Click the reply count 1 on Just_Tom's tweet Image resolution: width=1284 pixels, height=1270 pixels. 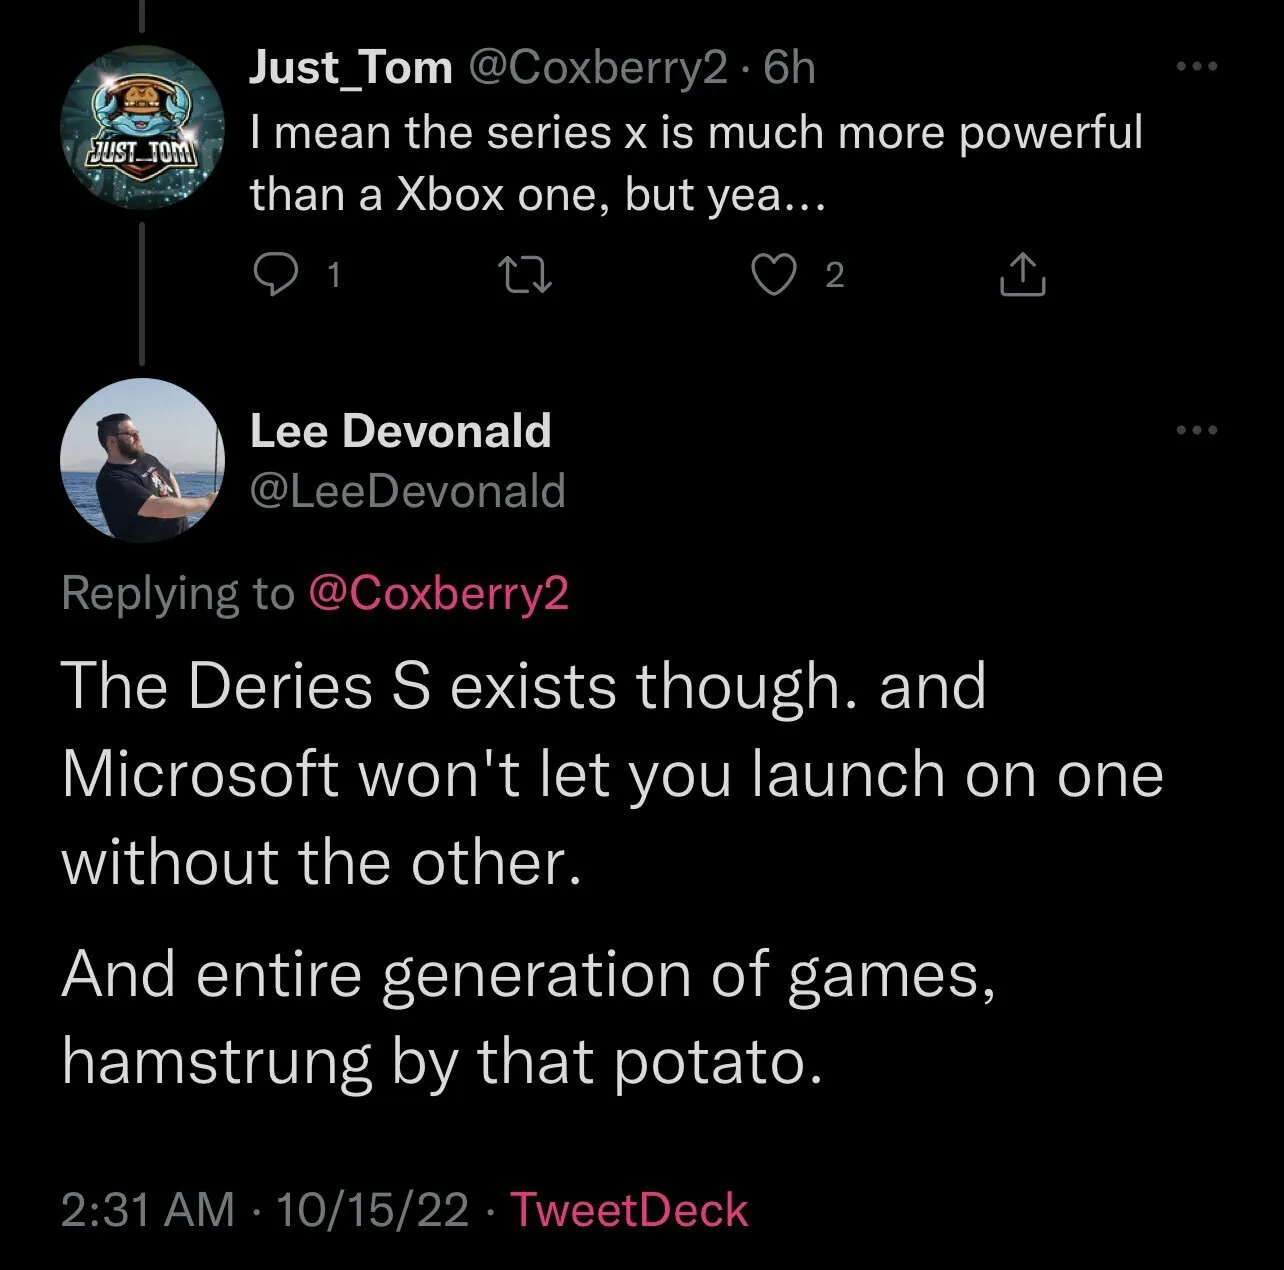pyautogui.click(x=334, y=275)
